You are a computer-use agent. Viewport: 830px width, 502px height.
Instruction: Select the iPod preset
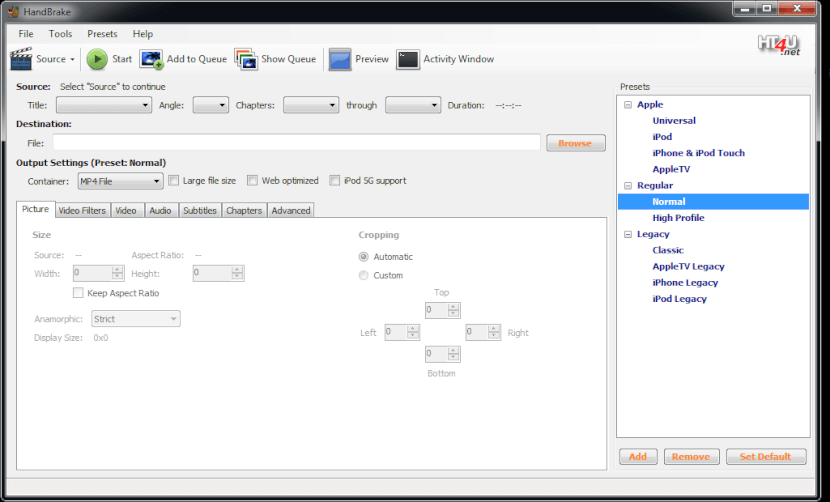tap(662, 137)
